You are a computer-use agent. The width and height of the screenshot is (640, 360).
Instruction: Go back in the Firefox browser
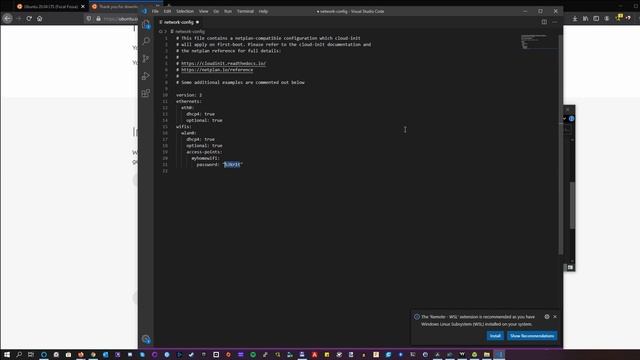click(x=8, y=18)
